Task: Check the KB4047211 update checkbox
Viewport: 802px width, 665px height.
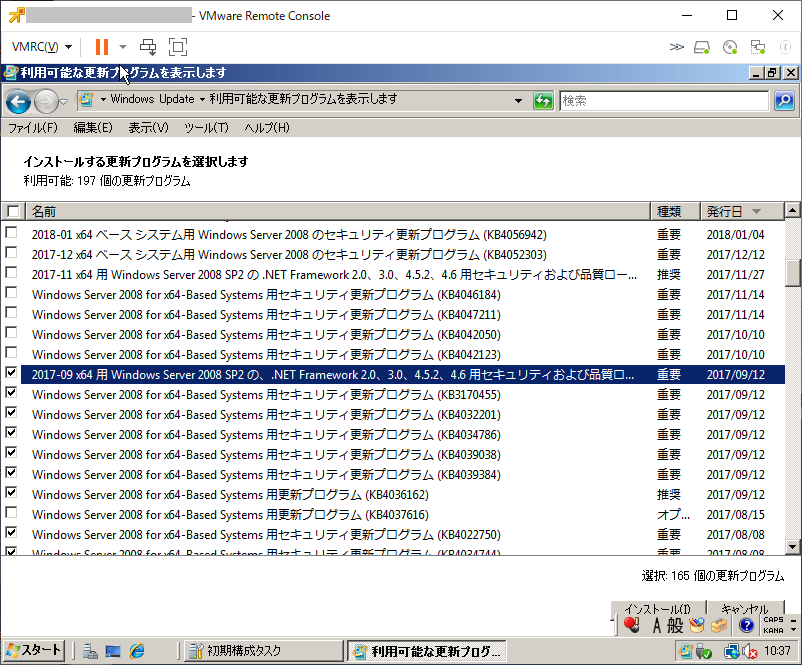Action: (x=11, y=313)
